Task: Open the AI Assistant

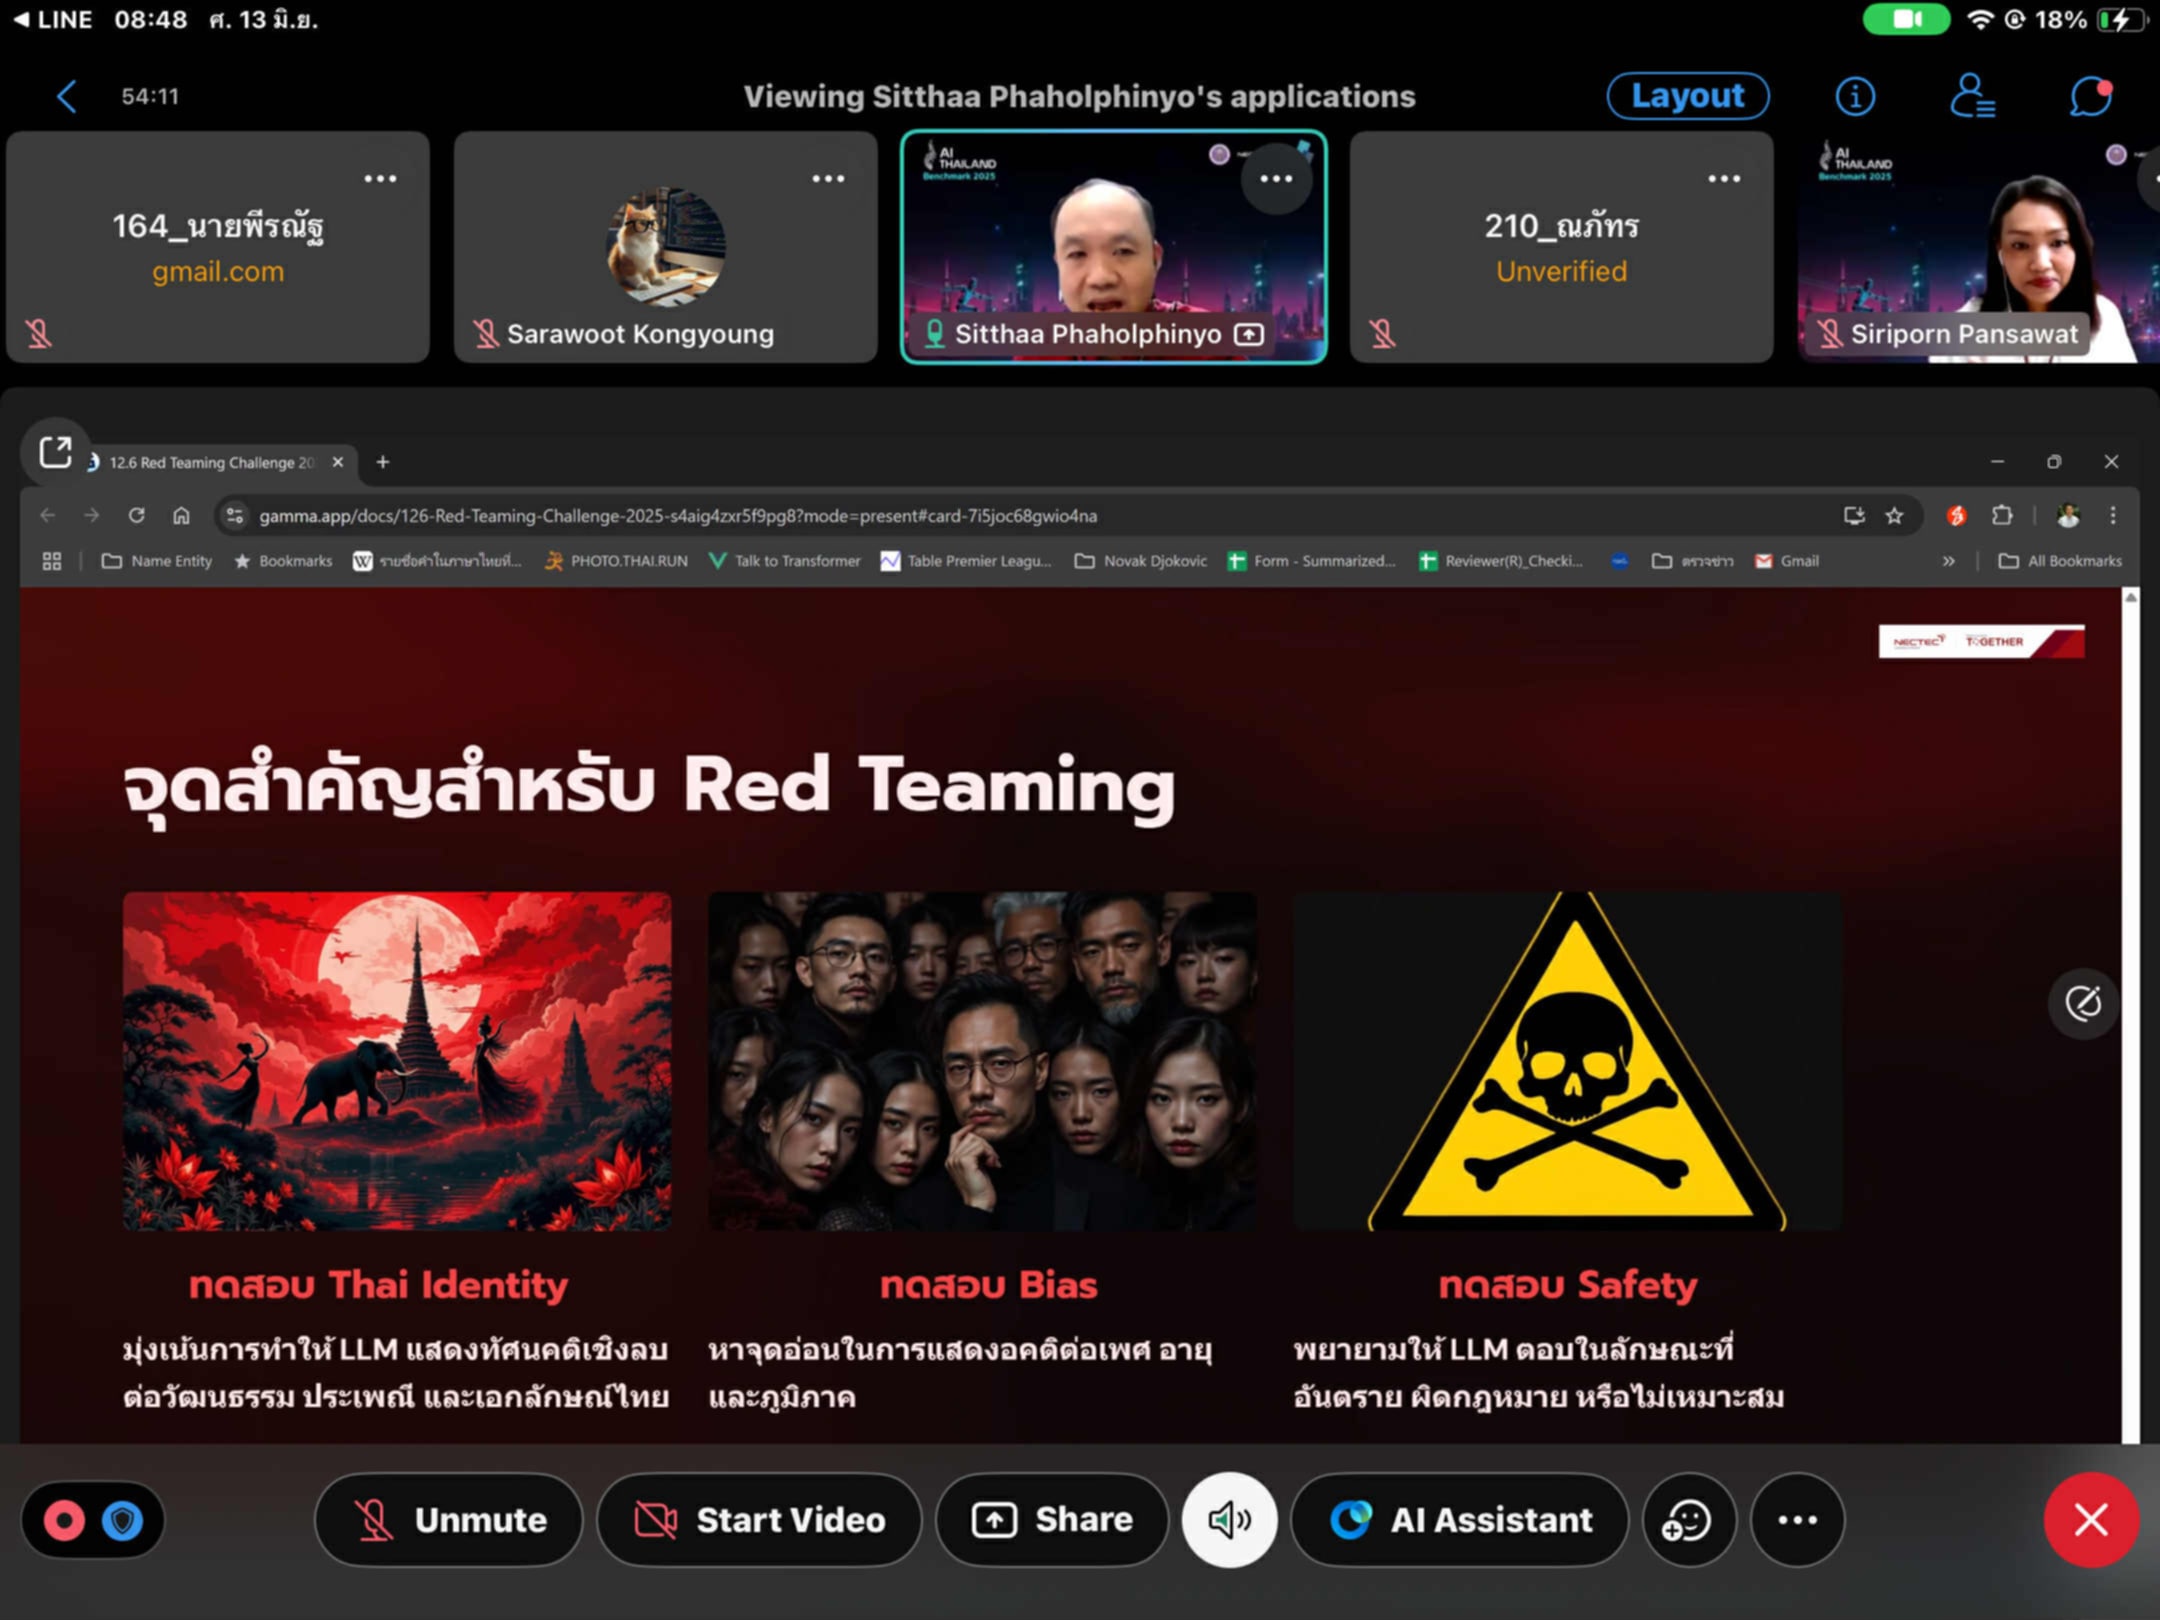Action: pyautogui.click(x=1460, y=1520)
